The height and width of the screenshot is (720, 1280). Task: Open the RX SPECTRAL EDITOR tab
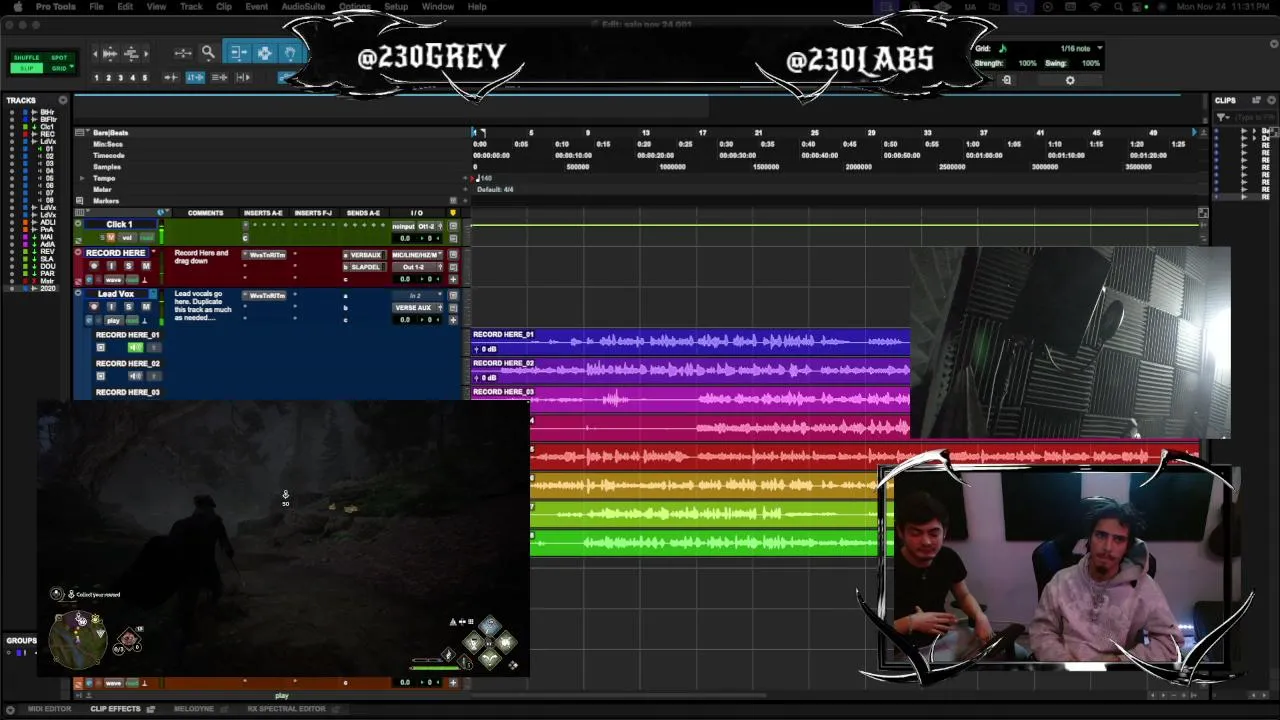(286, 709)
